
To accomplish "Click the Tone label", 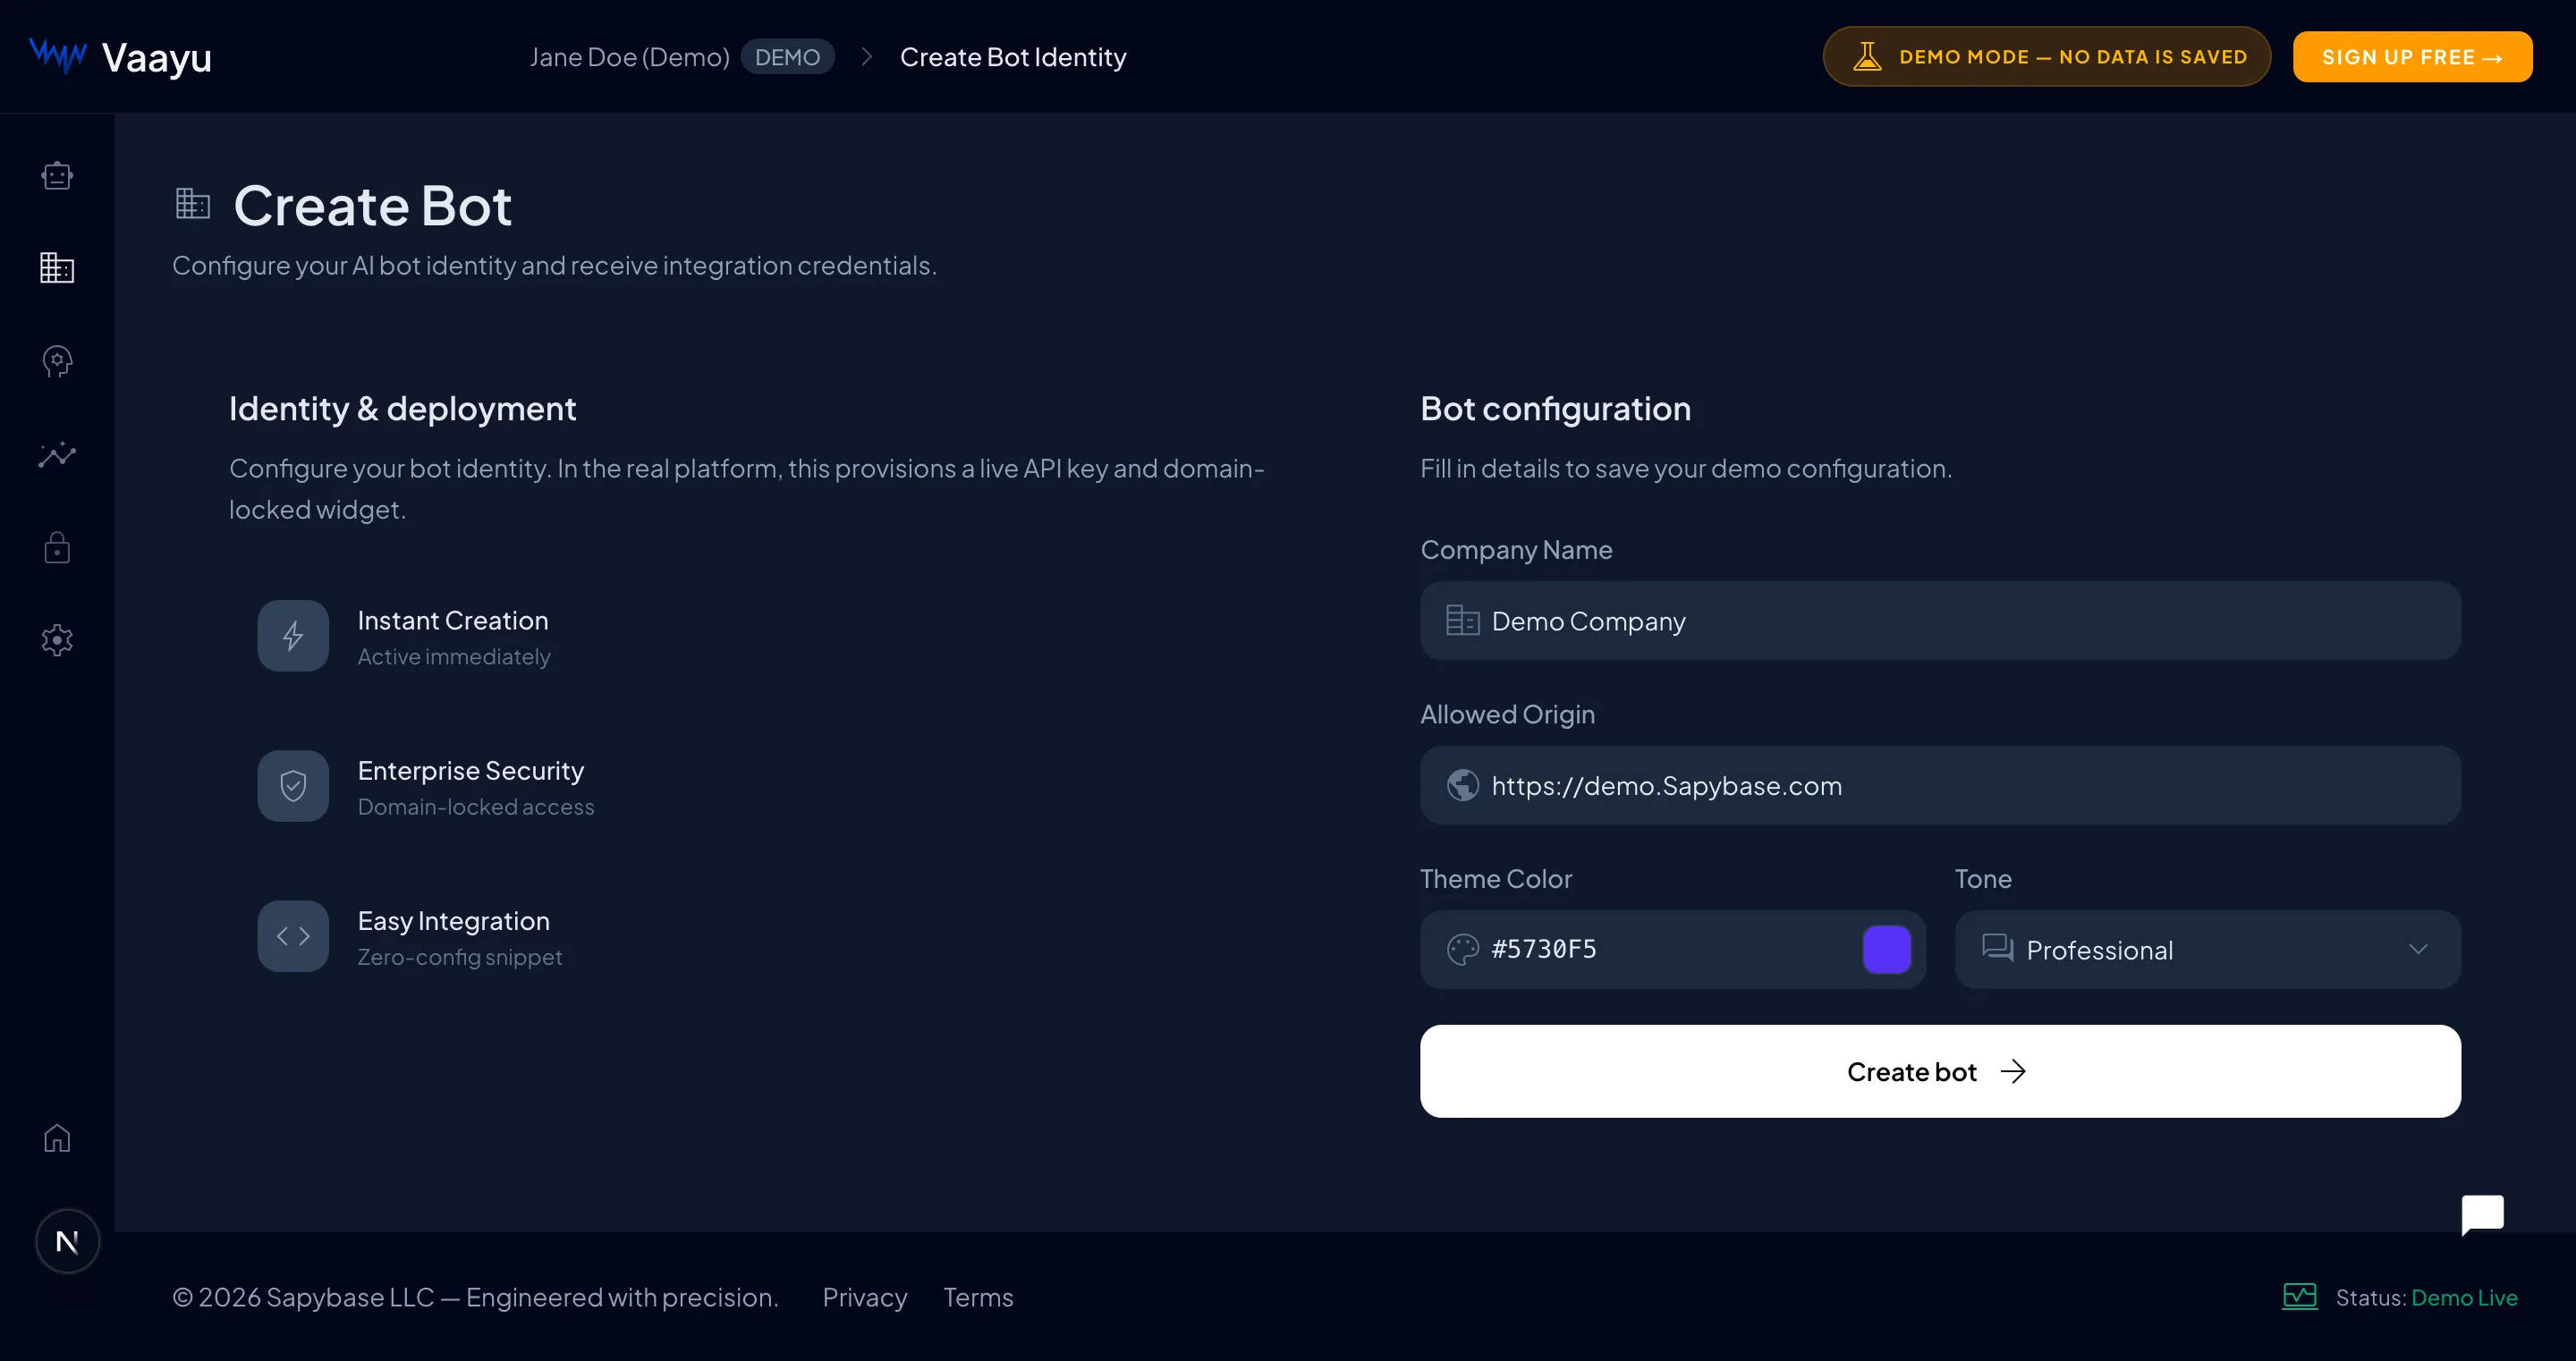I will (x=1983, y=878).
